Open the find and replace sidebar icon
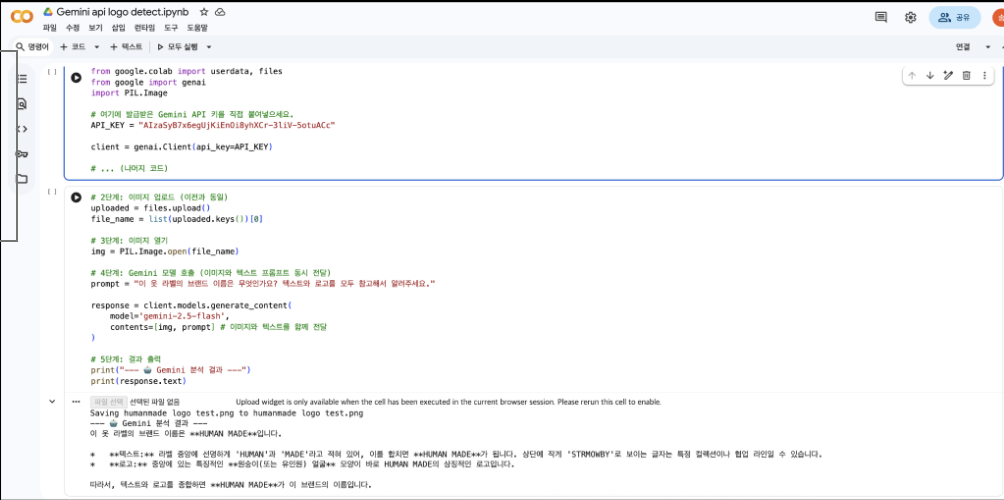 (x=22, y=103)
